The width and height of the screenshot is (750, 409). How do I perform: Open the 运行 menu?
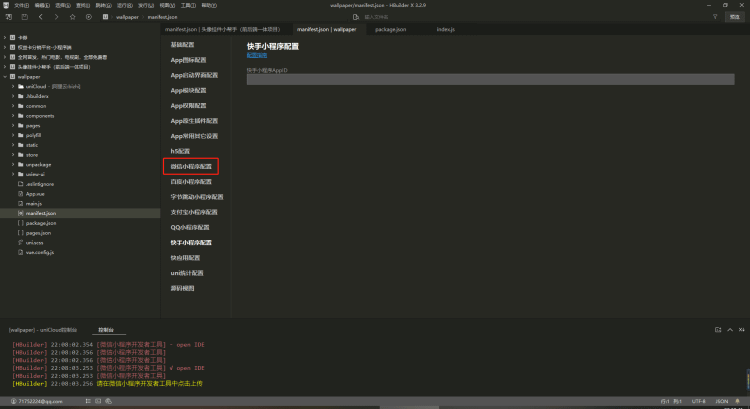pyautogui.click(x=125, y=5)
